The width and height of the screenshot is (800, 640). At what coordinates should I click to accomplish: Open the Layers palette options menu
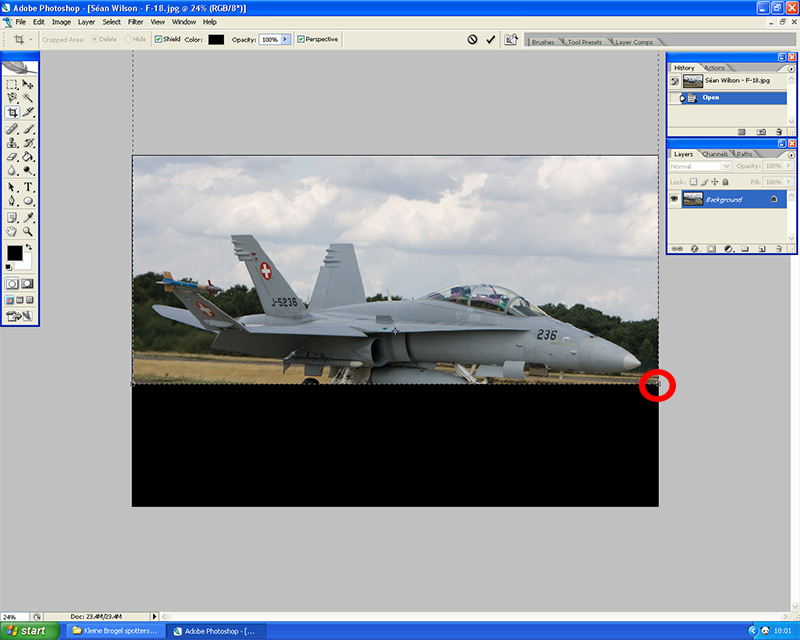(791, 155)
